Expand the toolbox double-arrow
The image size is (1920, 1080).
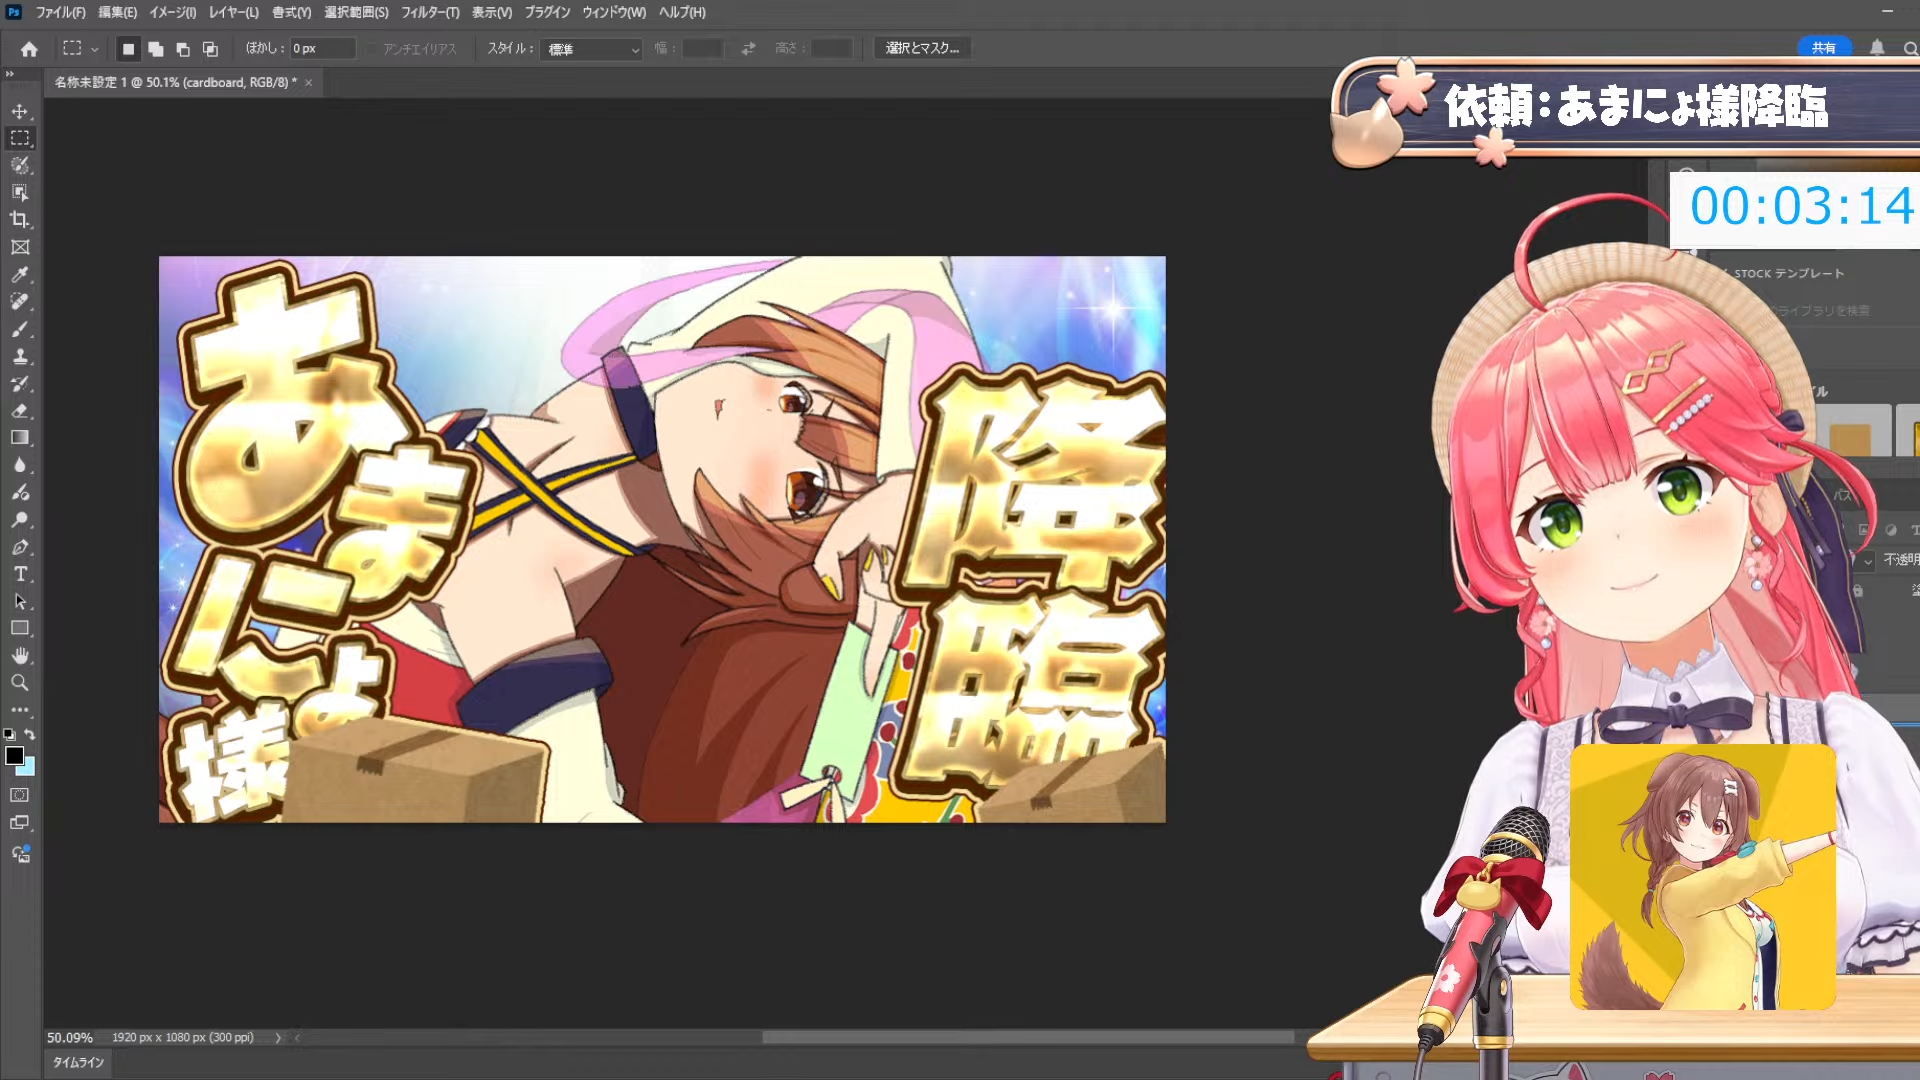[10, 74]
